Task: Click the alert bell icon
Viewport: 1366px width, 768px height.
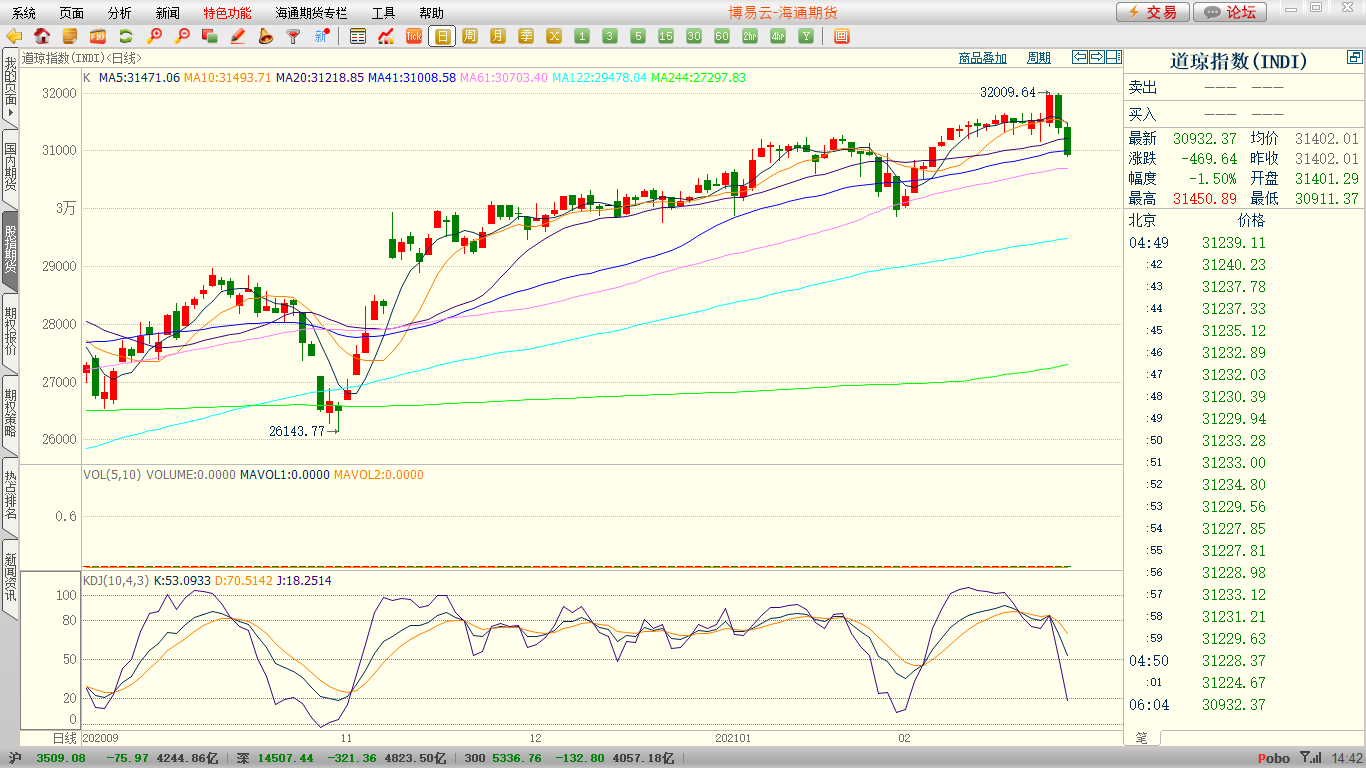Action: click(x=266, y=36)
